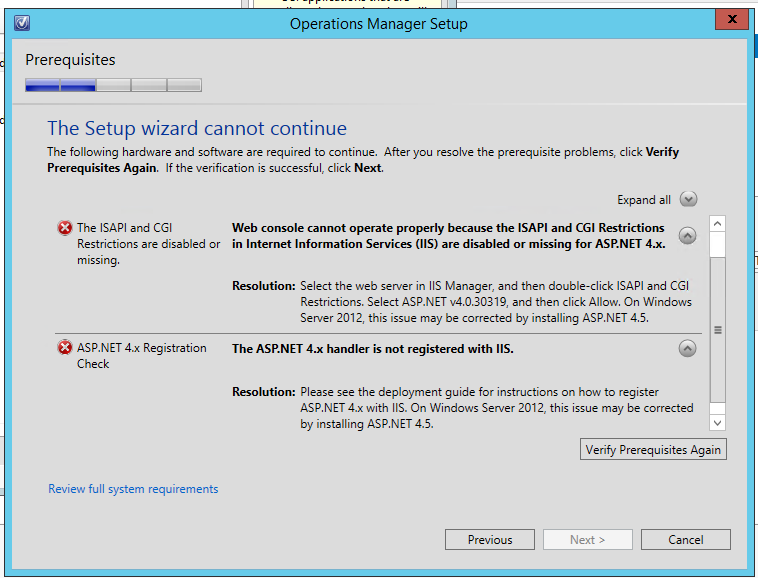
Task: Collapse the ASP.NET 4.x handler details
Action: point(687,348)
